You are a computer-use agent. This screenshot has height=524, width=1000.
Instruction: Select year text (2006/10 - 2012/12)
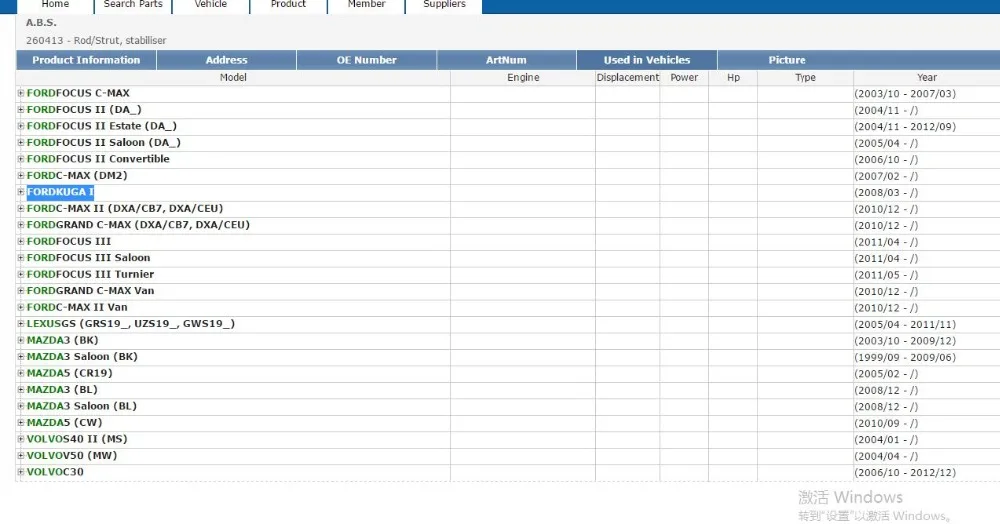click(x=905, y=473)
